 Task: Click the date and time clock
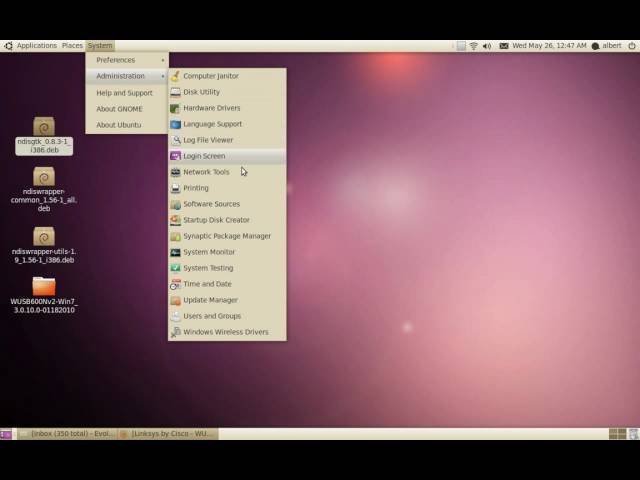point(549,46)
